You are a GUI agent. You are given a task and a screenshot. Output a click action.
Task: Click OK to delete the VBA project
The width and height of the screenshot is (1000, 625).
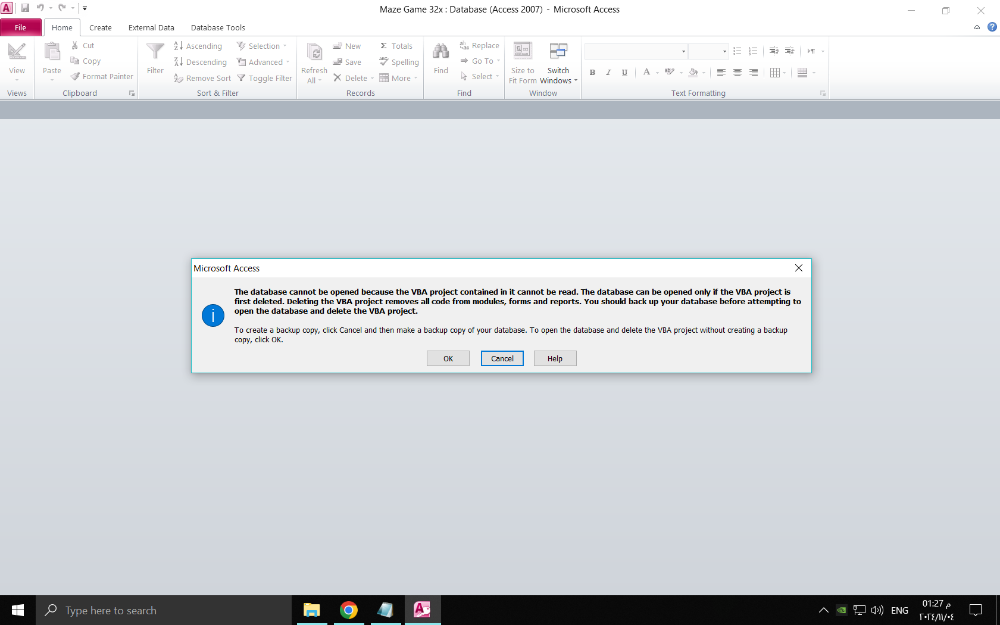(448, 358)
